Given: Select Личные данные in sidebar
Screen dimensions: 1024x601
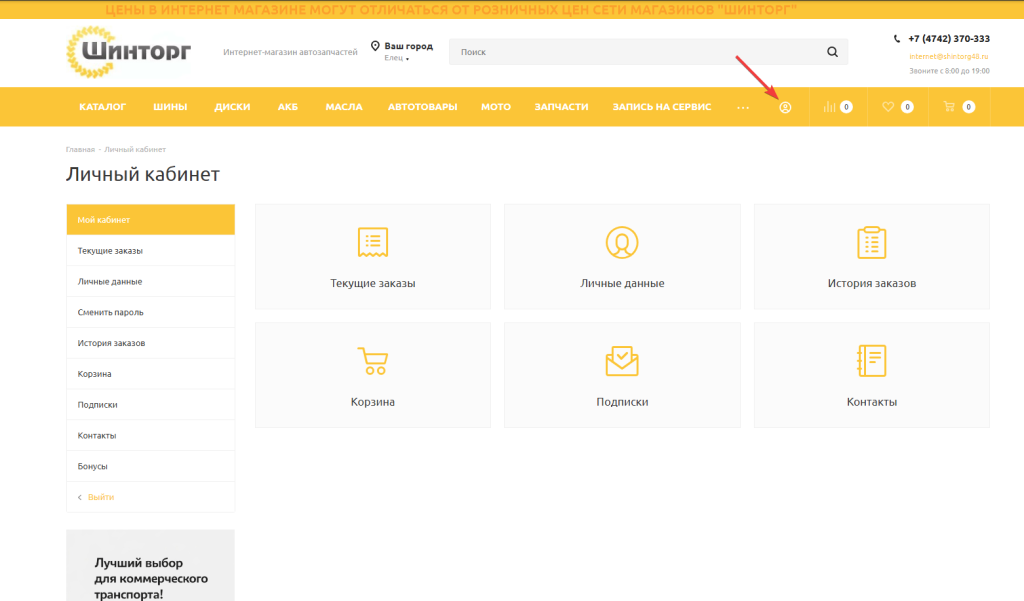Looking at the screenshot, I should coord(151,282).
